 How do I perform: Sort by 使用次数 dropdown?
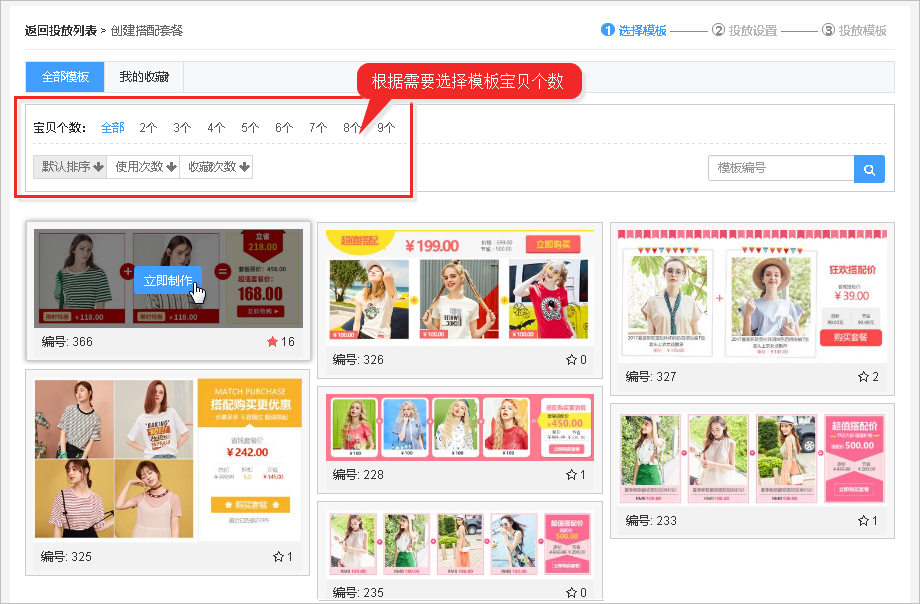pyautogui.click(x=143, y=167)
